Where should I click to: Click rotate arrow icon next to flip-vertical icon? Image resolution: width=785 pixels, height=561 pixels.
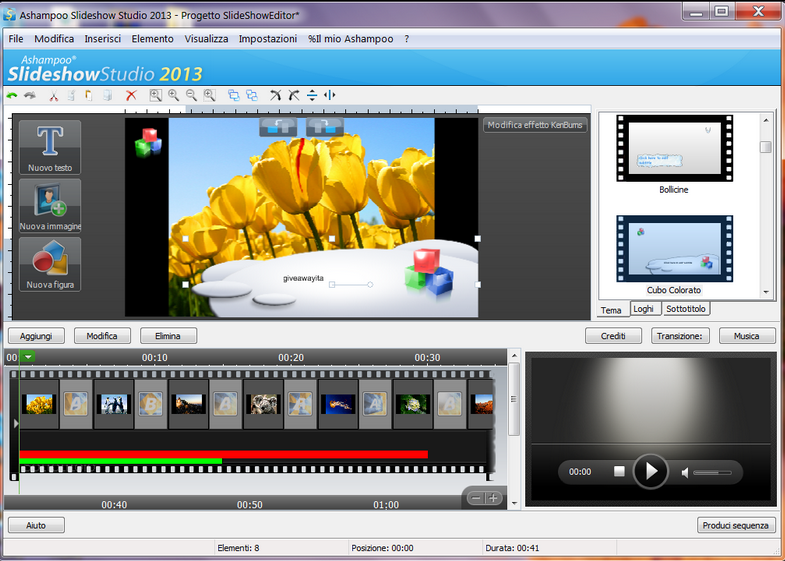(x=294, y=95)
